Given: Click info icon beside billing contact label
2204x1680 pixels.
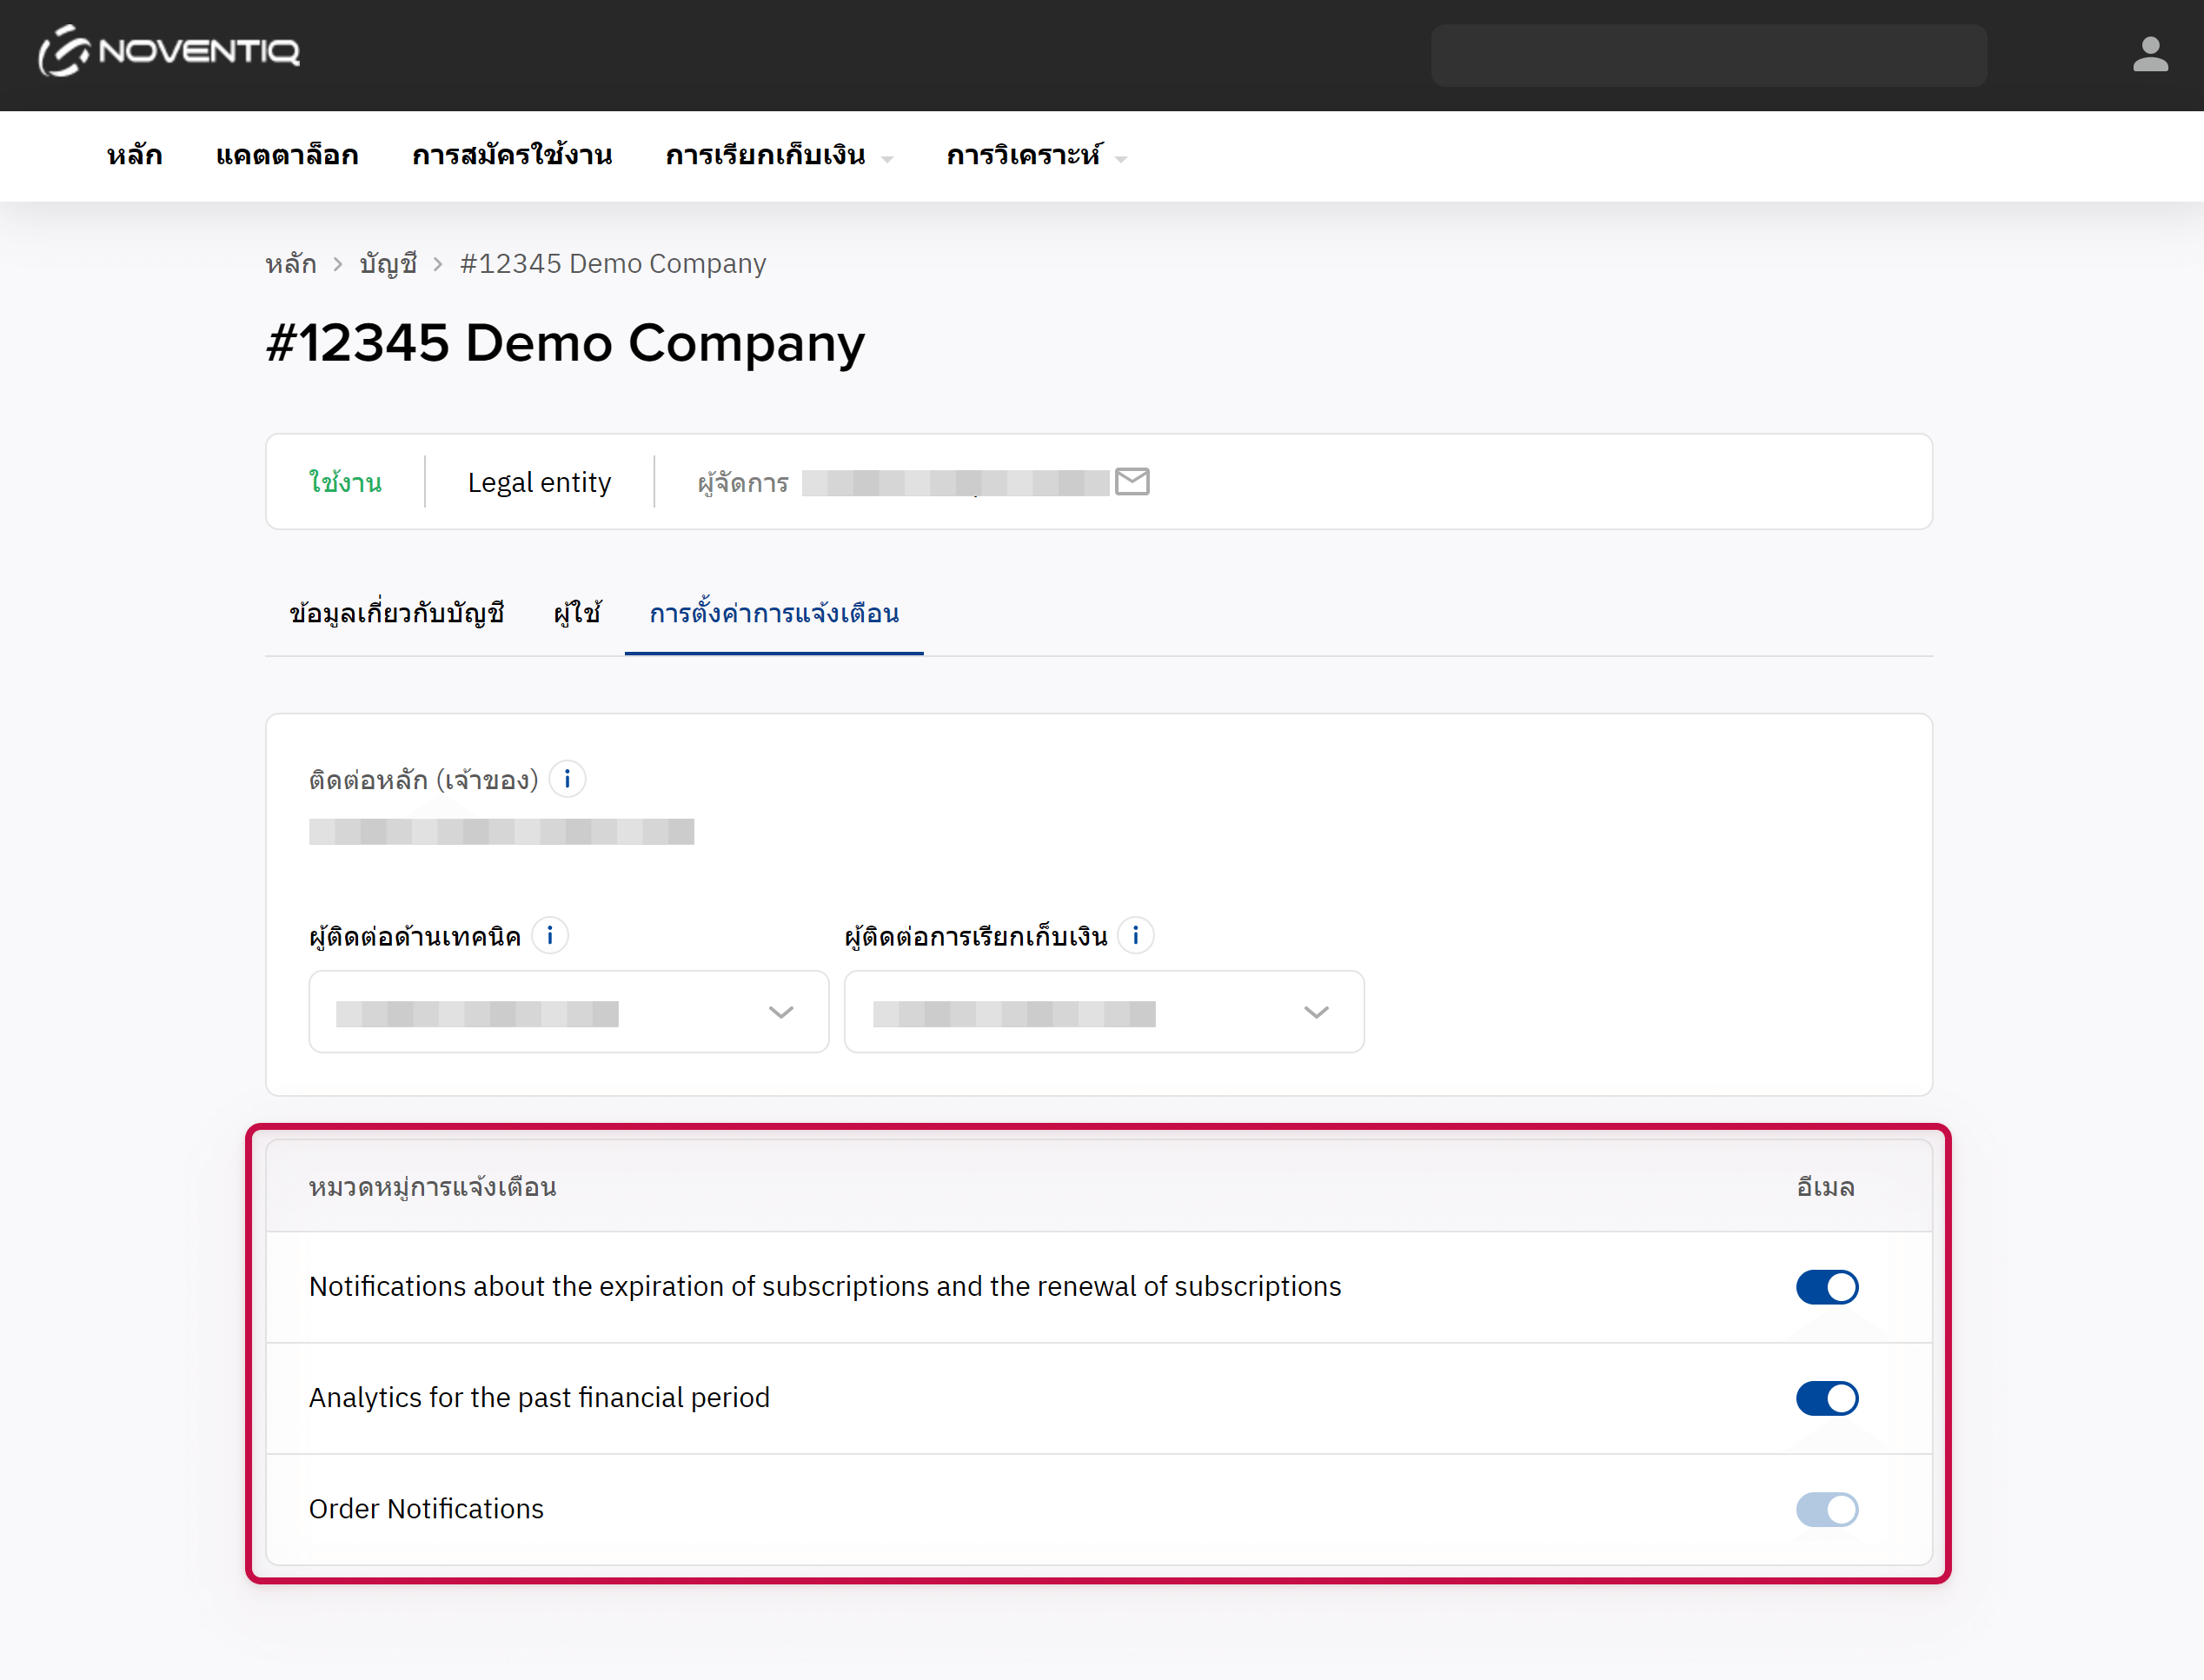Looking at the screenshot, I should (1135, 936).
